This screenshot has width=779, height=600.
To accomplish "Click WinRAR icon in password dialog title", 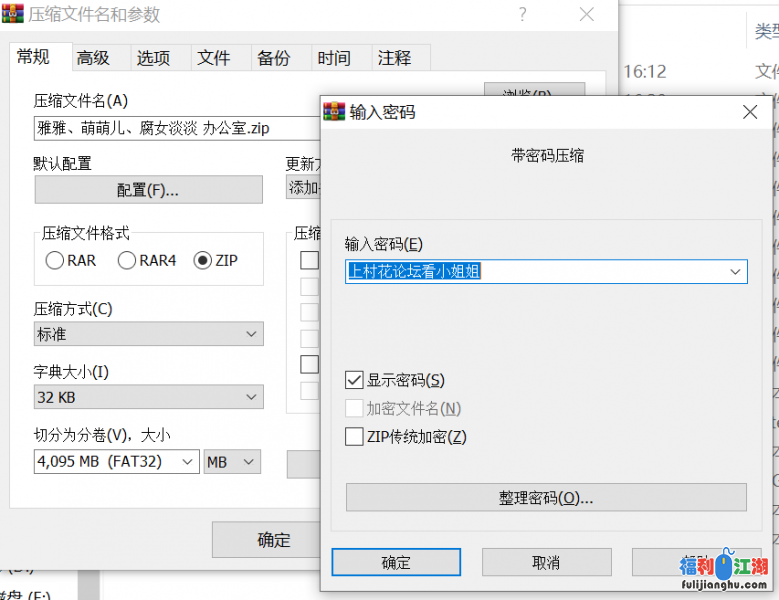I will (x=334, y=112).
